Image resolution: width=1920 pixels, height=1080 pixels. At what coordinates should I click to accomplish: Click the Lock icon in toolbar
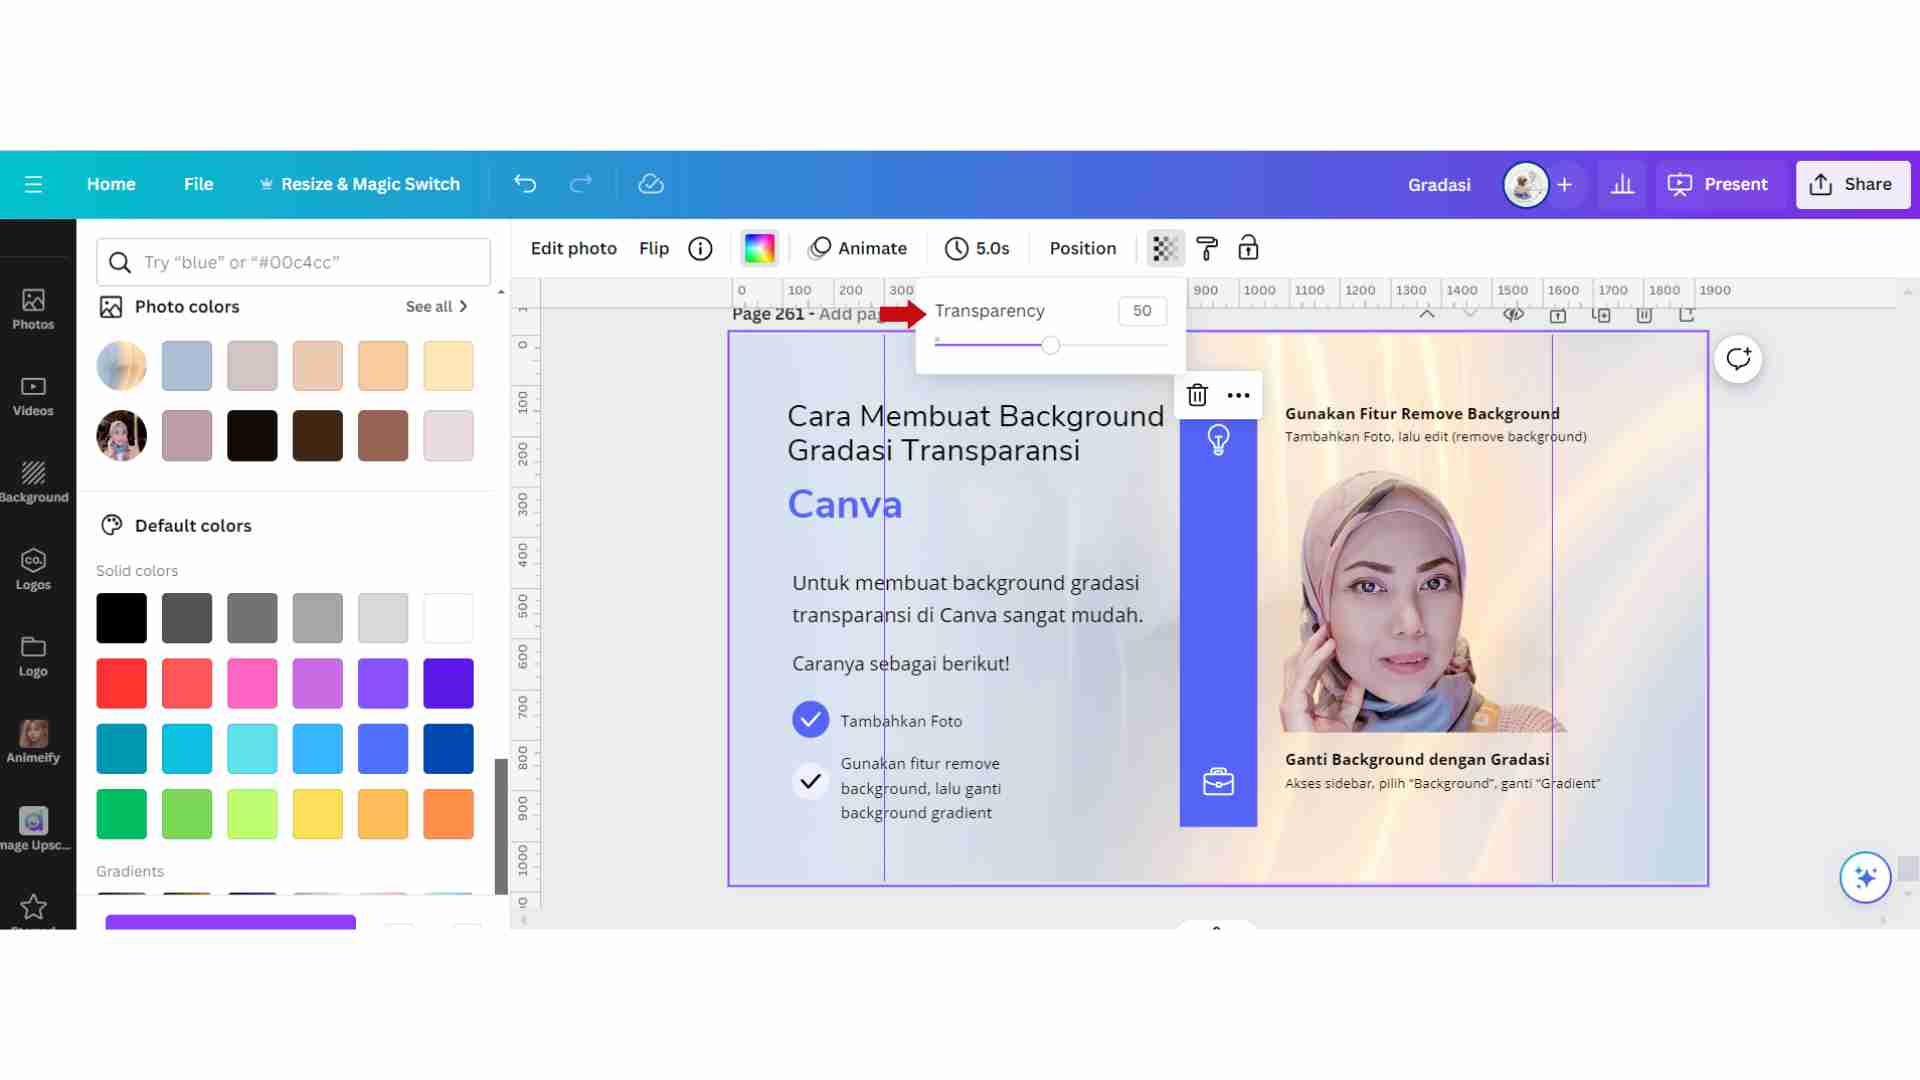coord(1248,248)
